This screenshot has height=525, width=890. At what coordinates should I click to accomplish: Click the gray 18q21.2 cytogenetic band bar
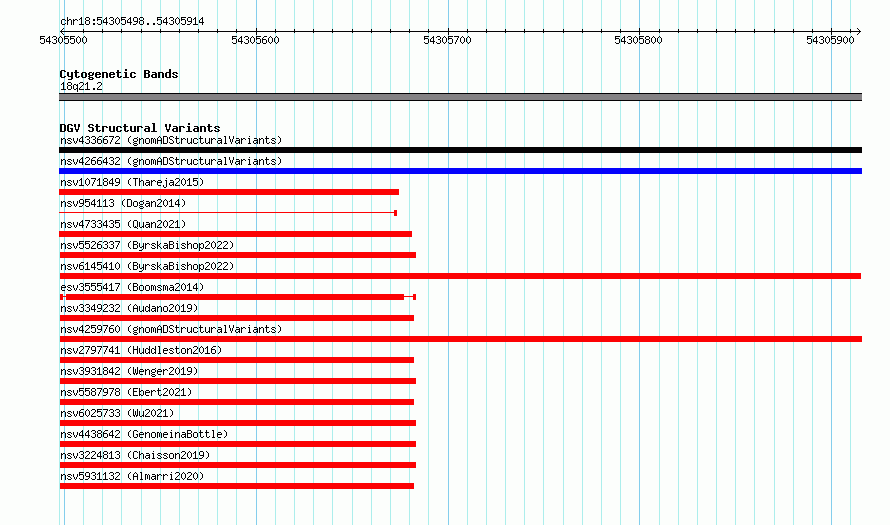460,97
